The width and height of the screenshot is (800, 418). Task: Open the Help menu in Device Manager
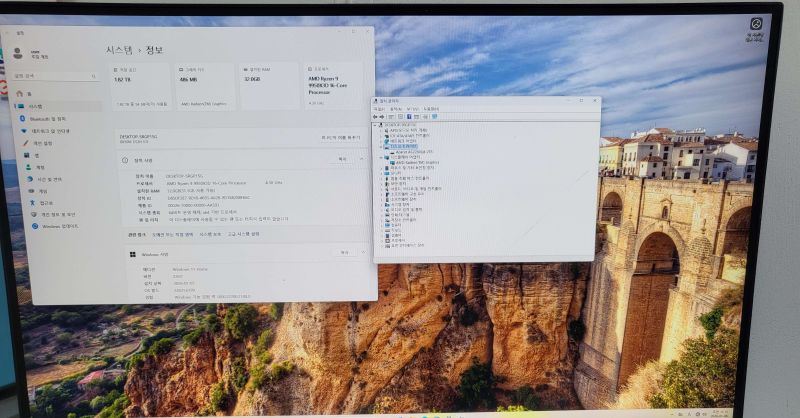[x=430, y=108]
